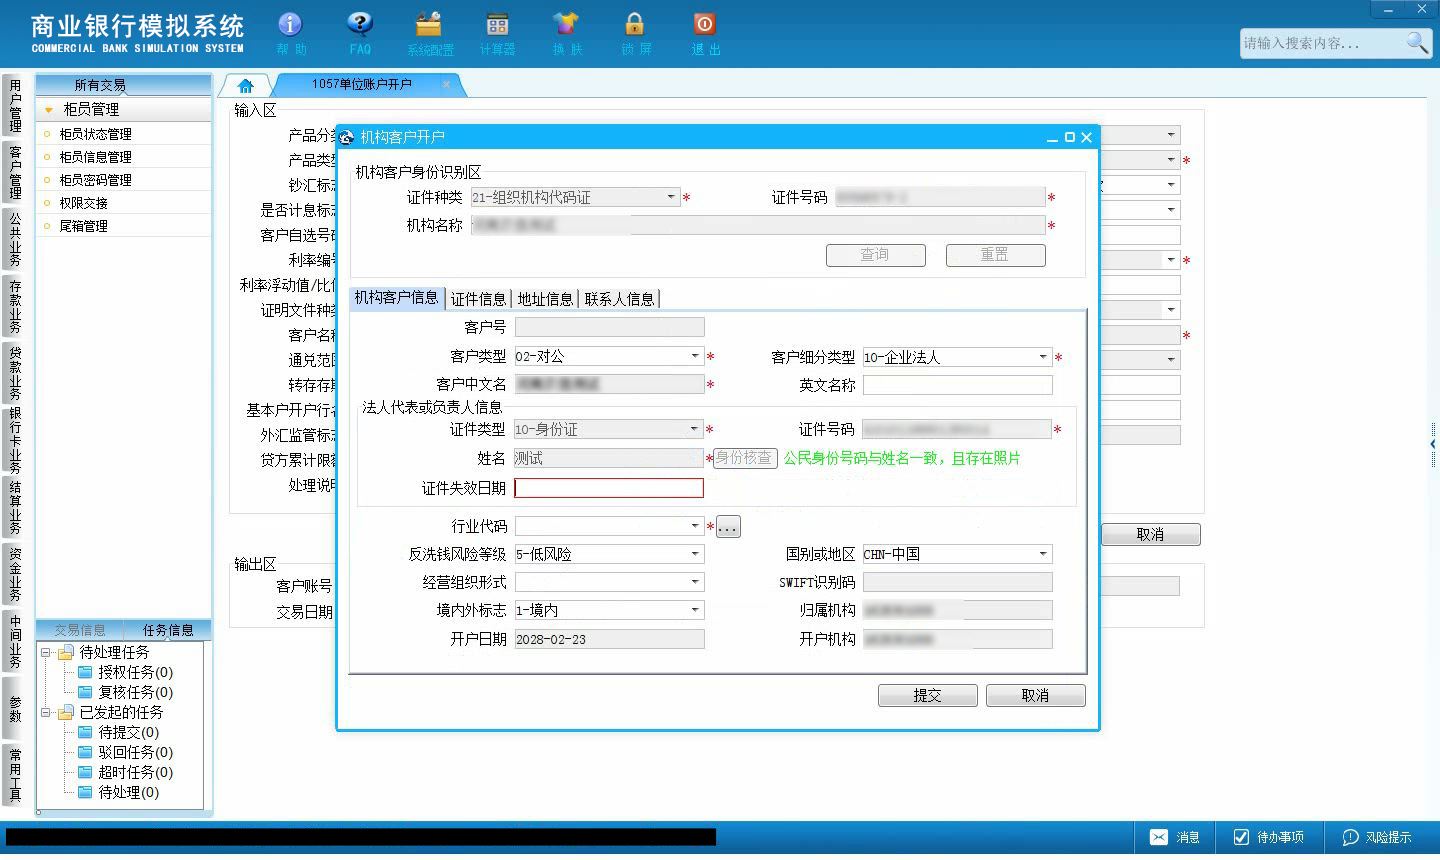The width and height of the screenshot is (1440, 860).
Task: Open the 证件类型 dropdown
Action: (x=694, y=429)
